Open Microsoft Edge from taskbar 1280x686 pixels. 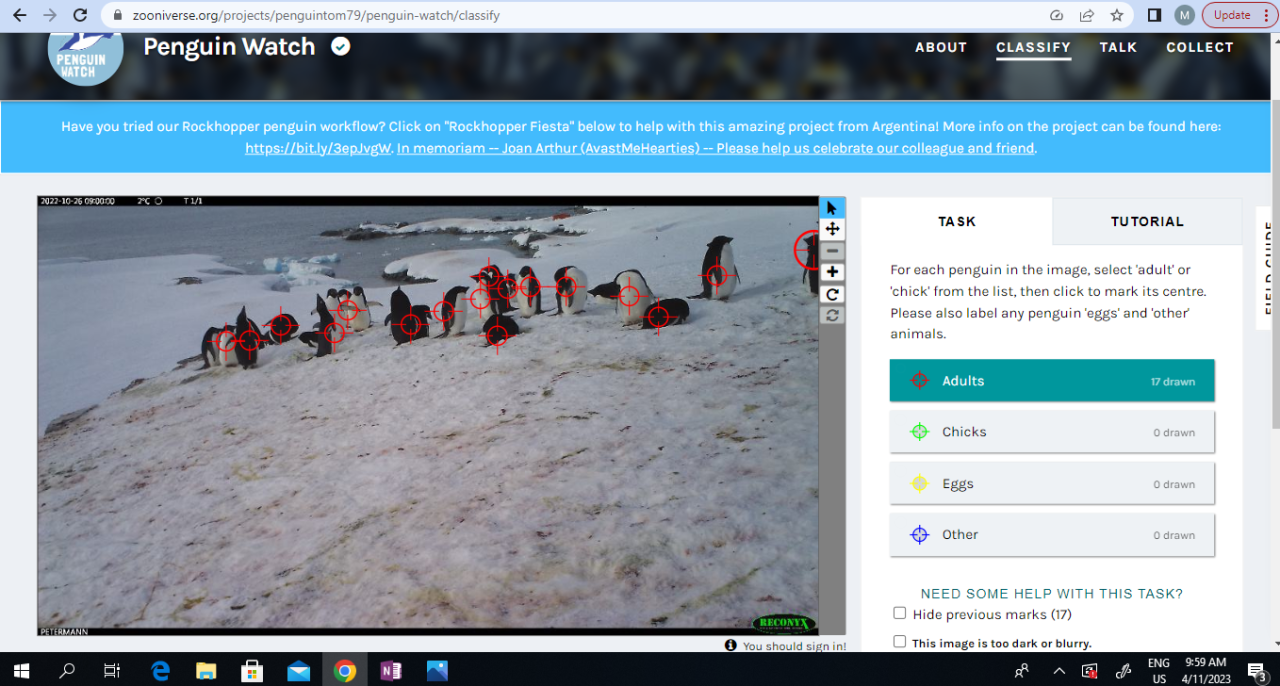point(160,670)
